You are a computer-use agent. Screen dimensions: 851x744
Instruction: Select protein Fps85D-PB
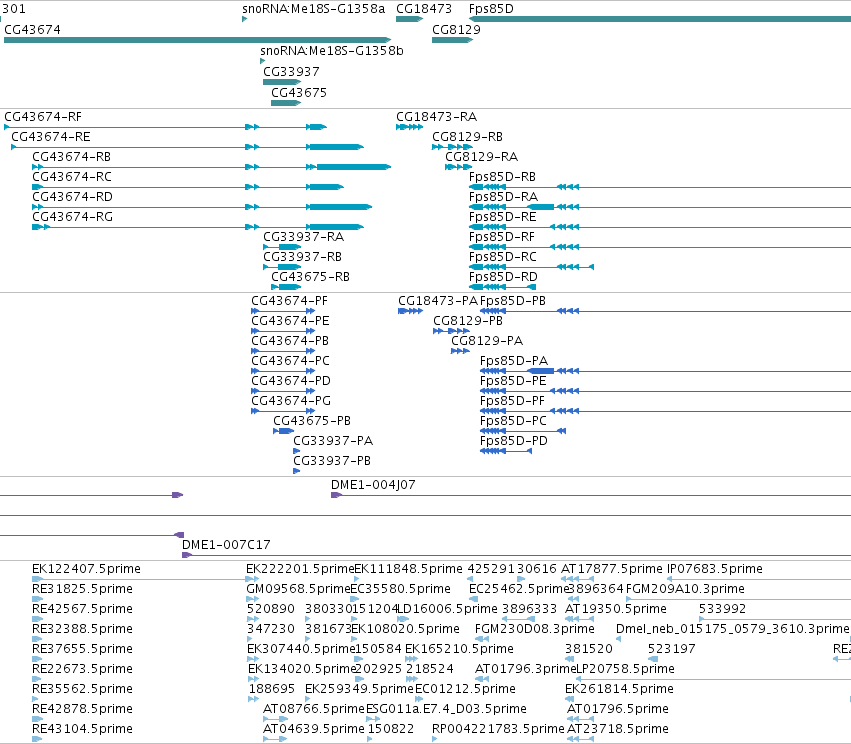coord(665,311)
